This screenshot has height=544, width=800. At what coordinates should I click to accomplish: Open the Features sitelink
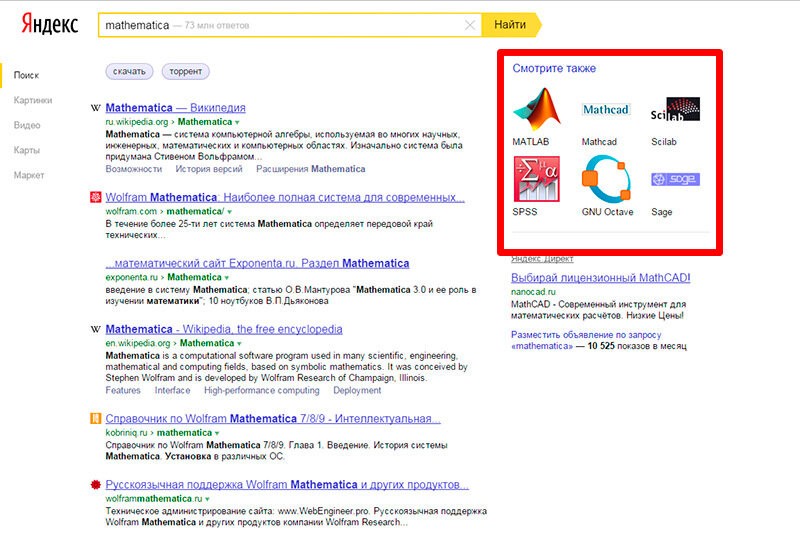click(123, 390)
